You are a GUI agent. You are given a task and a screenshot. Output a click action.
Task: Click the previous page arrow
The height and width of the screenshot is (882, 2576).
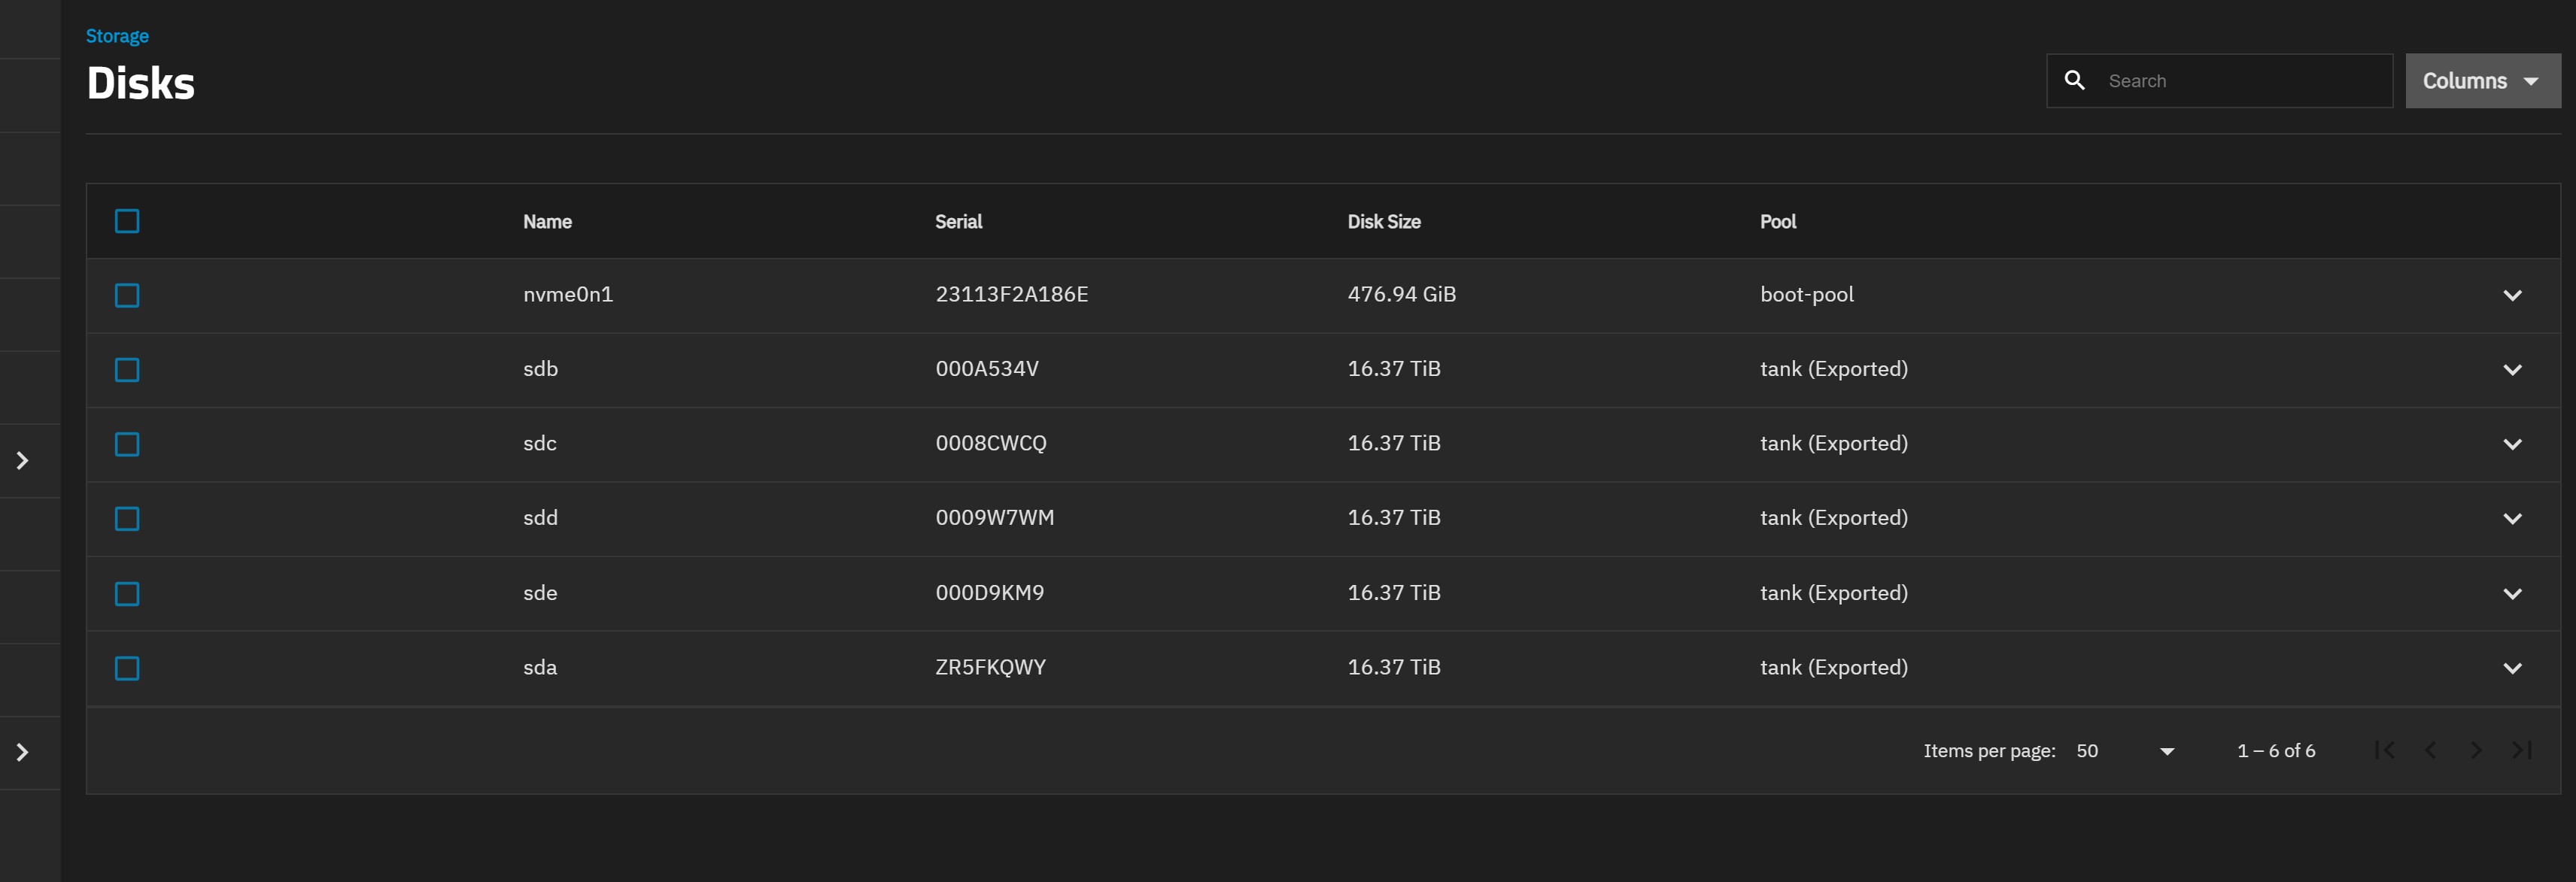pyautogui.click(x=2430, y=750)
